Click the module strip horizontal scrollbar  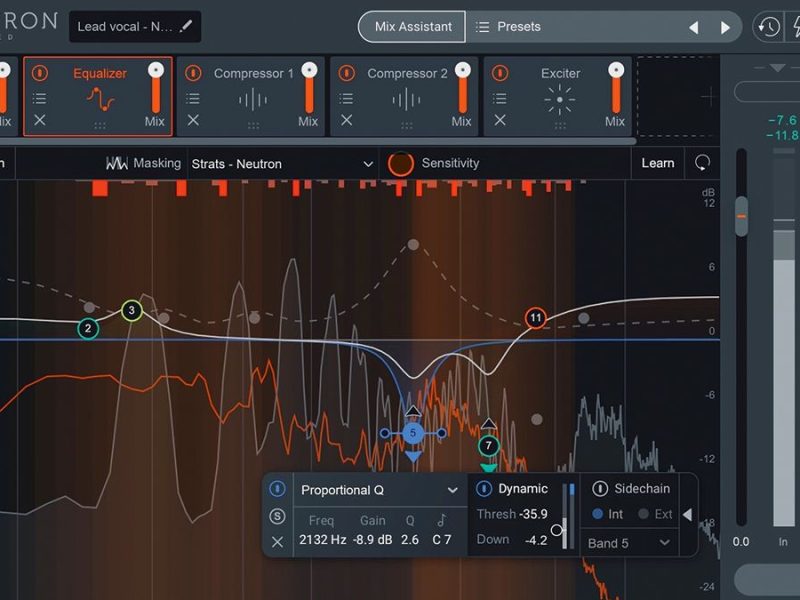pyautogui.click(x=318, y=140)
